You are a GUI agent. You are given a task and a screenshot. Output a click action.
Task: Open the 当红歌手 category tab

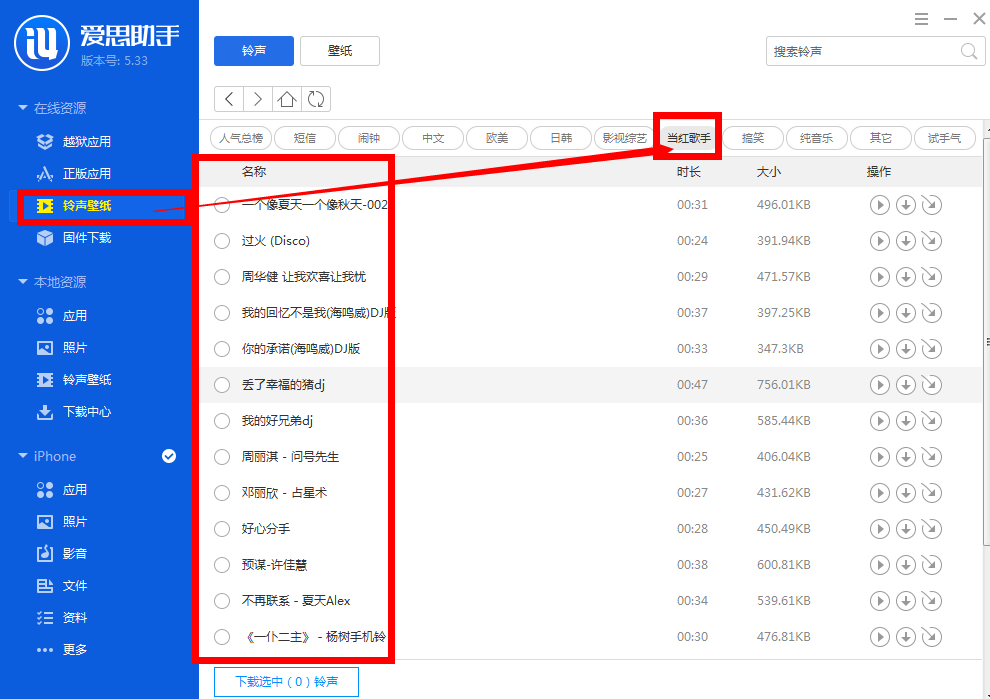point(687,138)
